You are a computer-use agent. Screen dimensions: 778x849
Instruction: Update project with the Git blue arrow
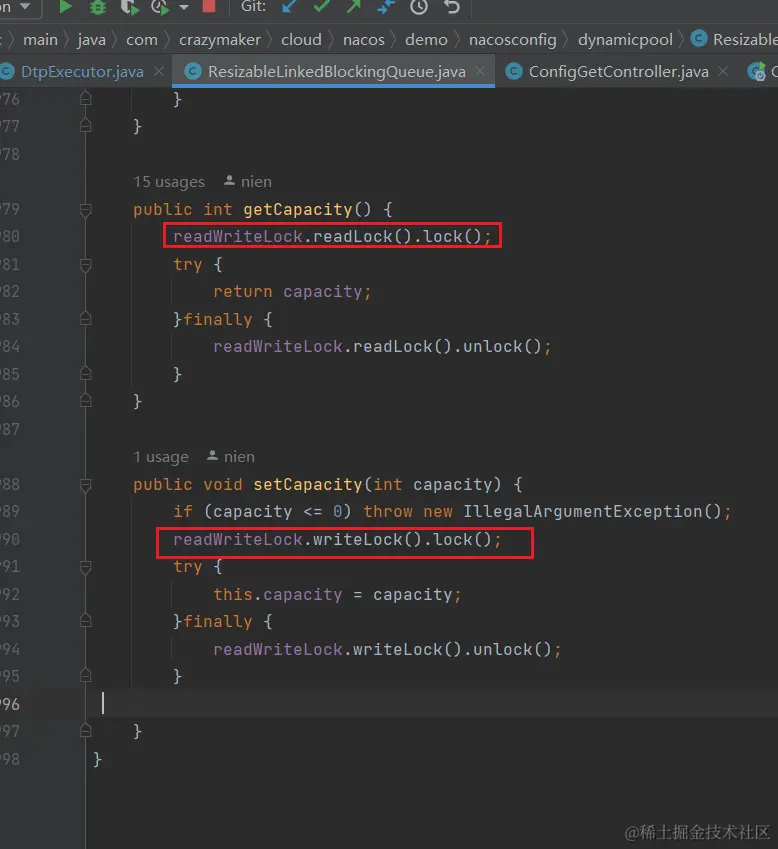tap(290, 6)
